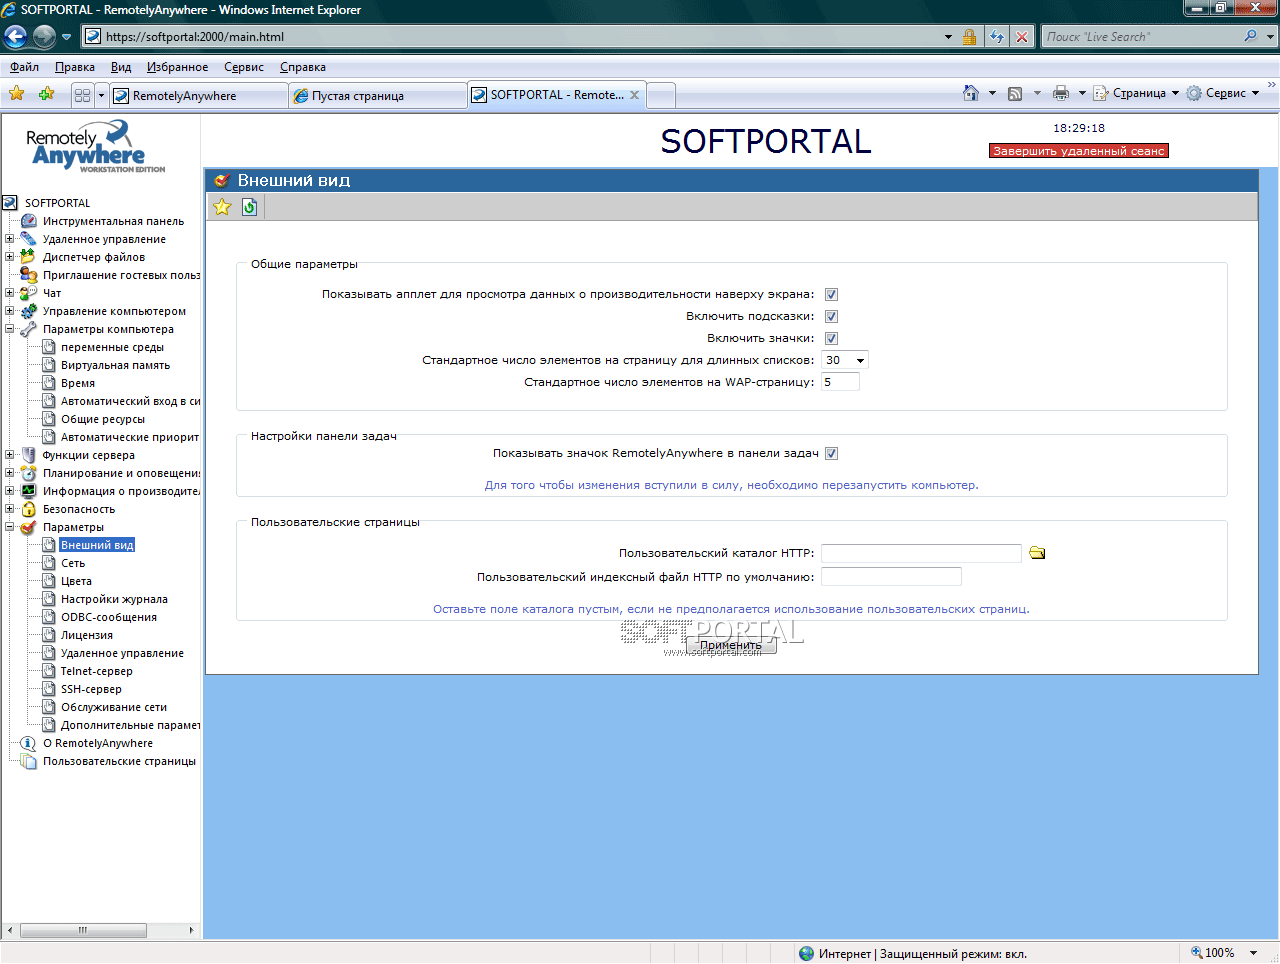Open the Вид menu
1280x964 pixels.
(x=121, y=67)
